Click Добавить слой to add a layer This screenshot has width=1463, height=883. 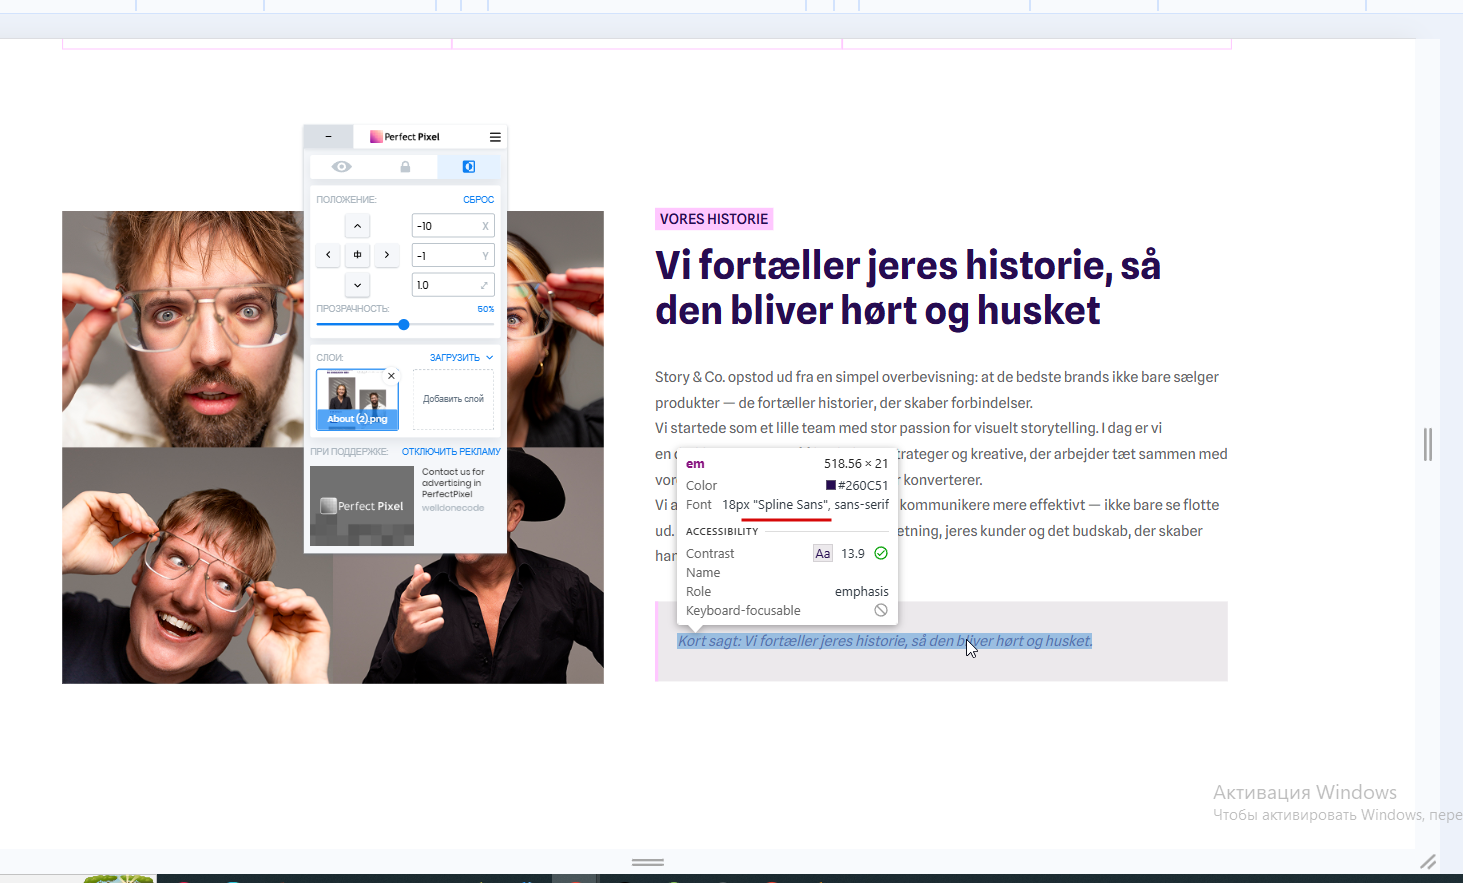[x=453, y=399]
